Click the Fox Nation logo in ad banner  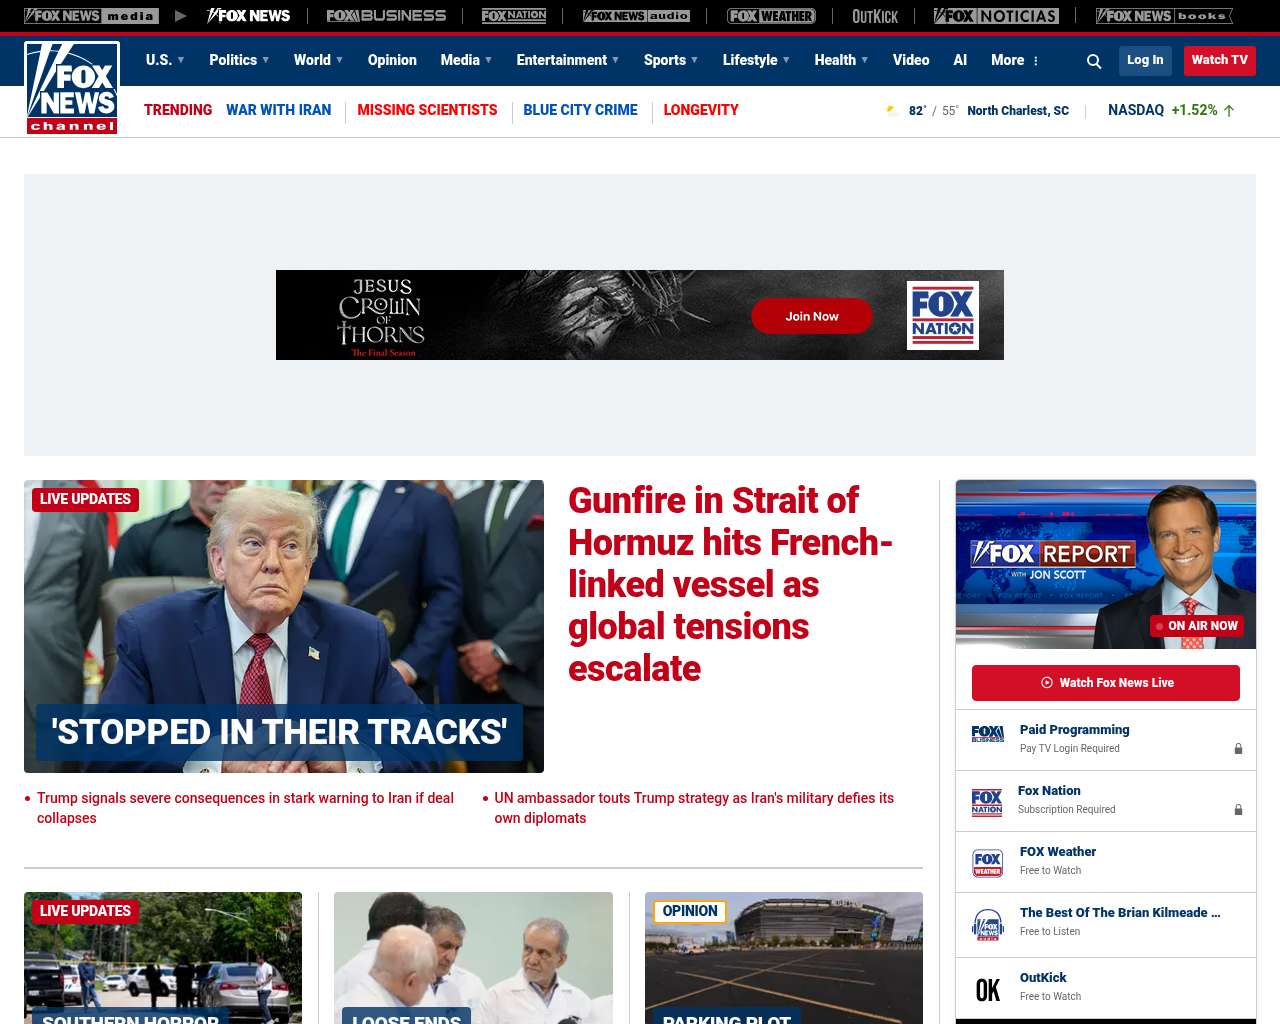(943, 315)
